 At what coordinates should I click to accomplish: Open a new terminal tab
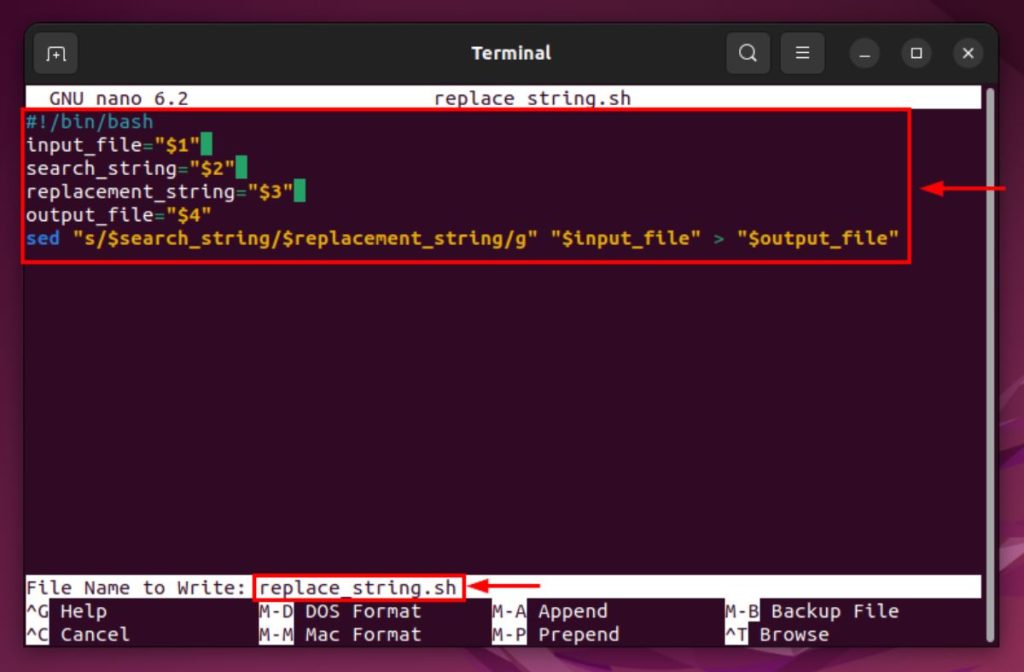click(55, 53)
